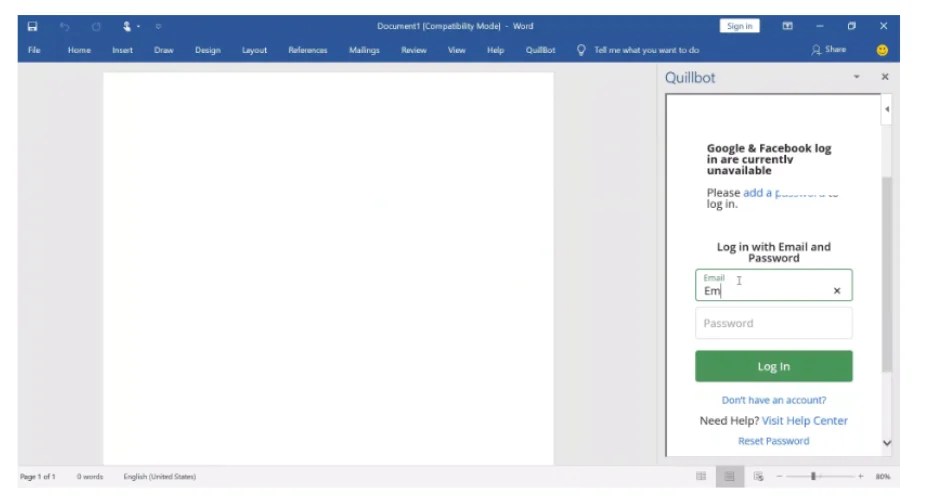
Task: Switch to the Mailings tab
Action: point(364,50)
